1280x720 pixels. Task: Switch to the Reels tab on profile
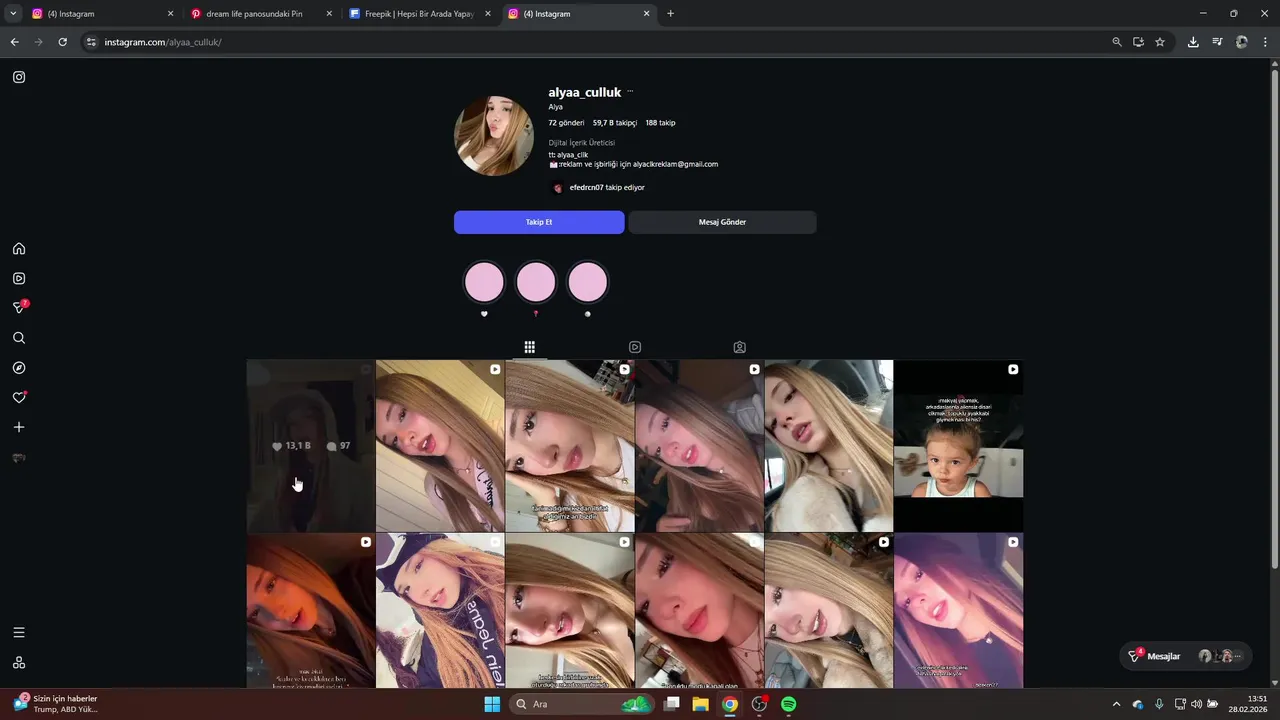635,347
